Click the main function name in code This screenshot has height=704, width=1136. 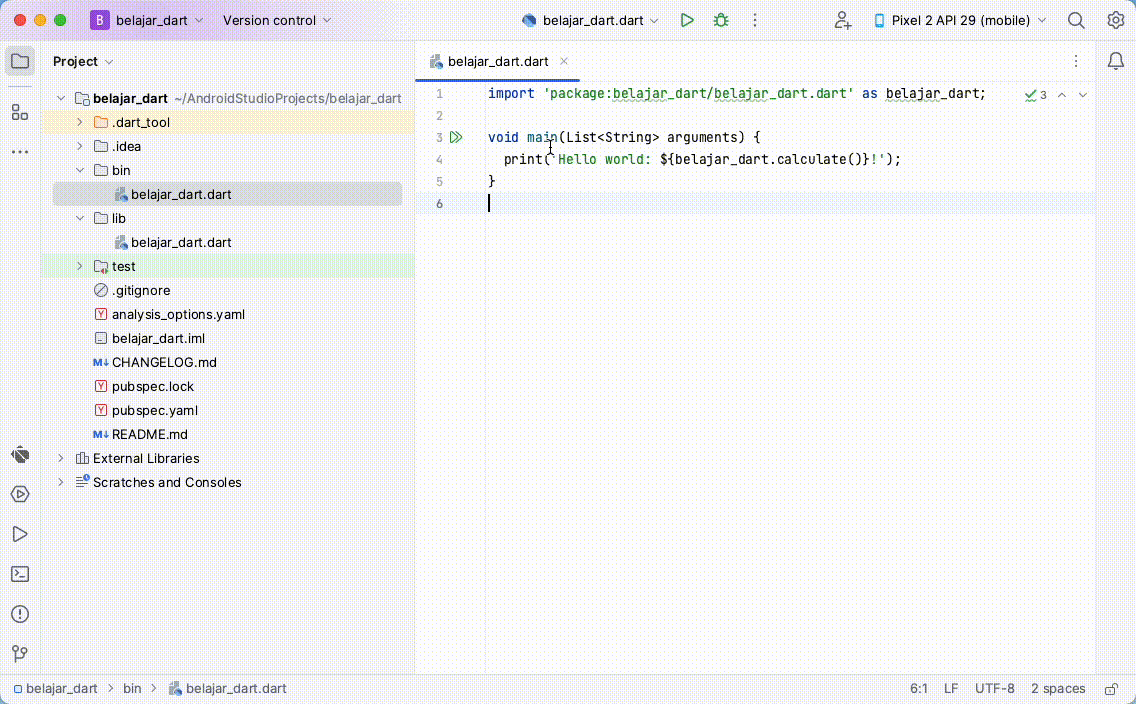click(x=542, y=138)
